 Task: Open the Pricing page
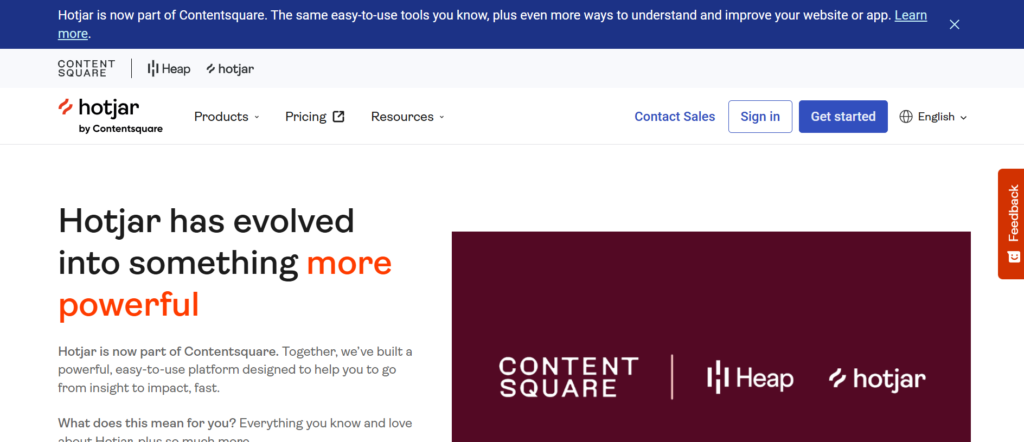pyautogui.click(x=306, y=117)
